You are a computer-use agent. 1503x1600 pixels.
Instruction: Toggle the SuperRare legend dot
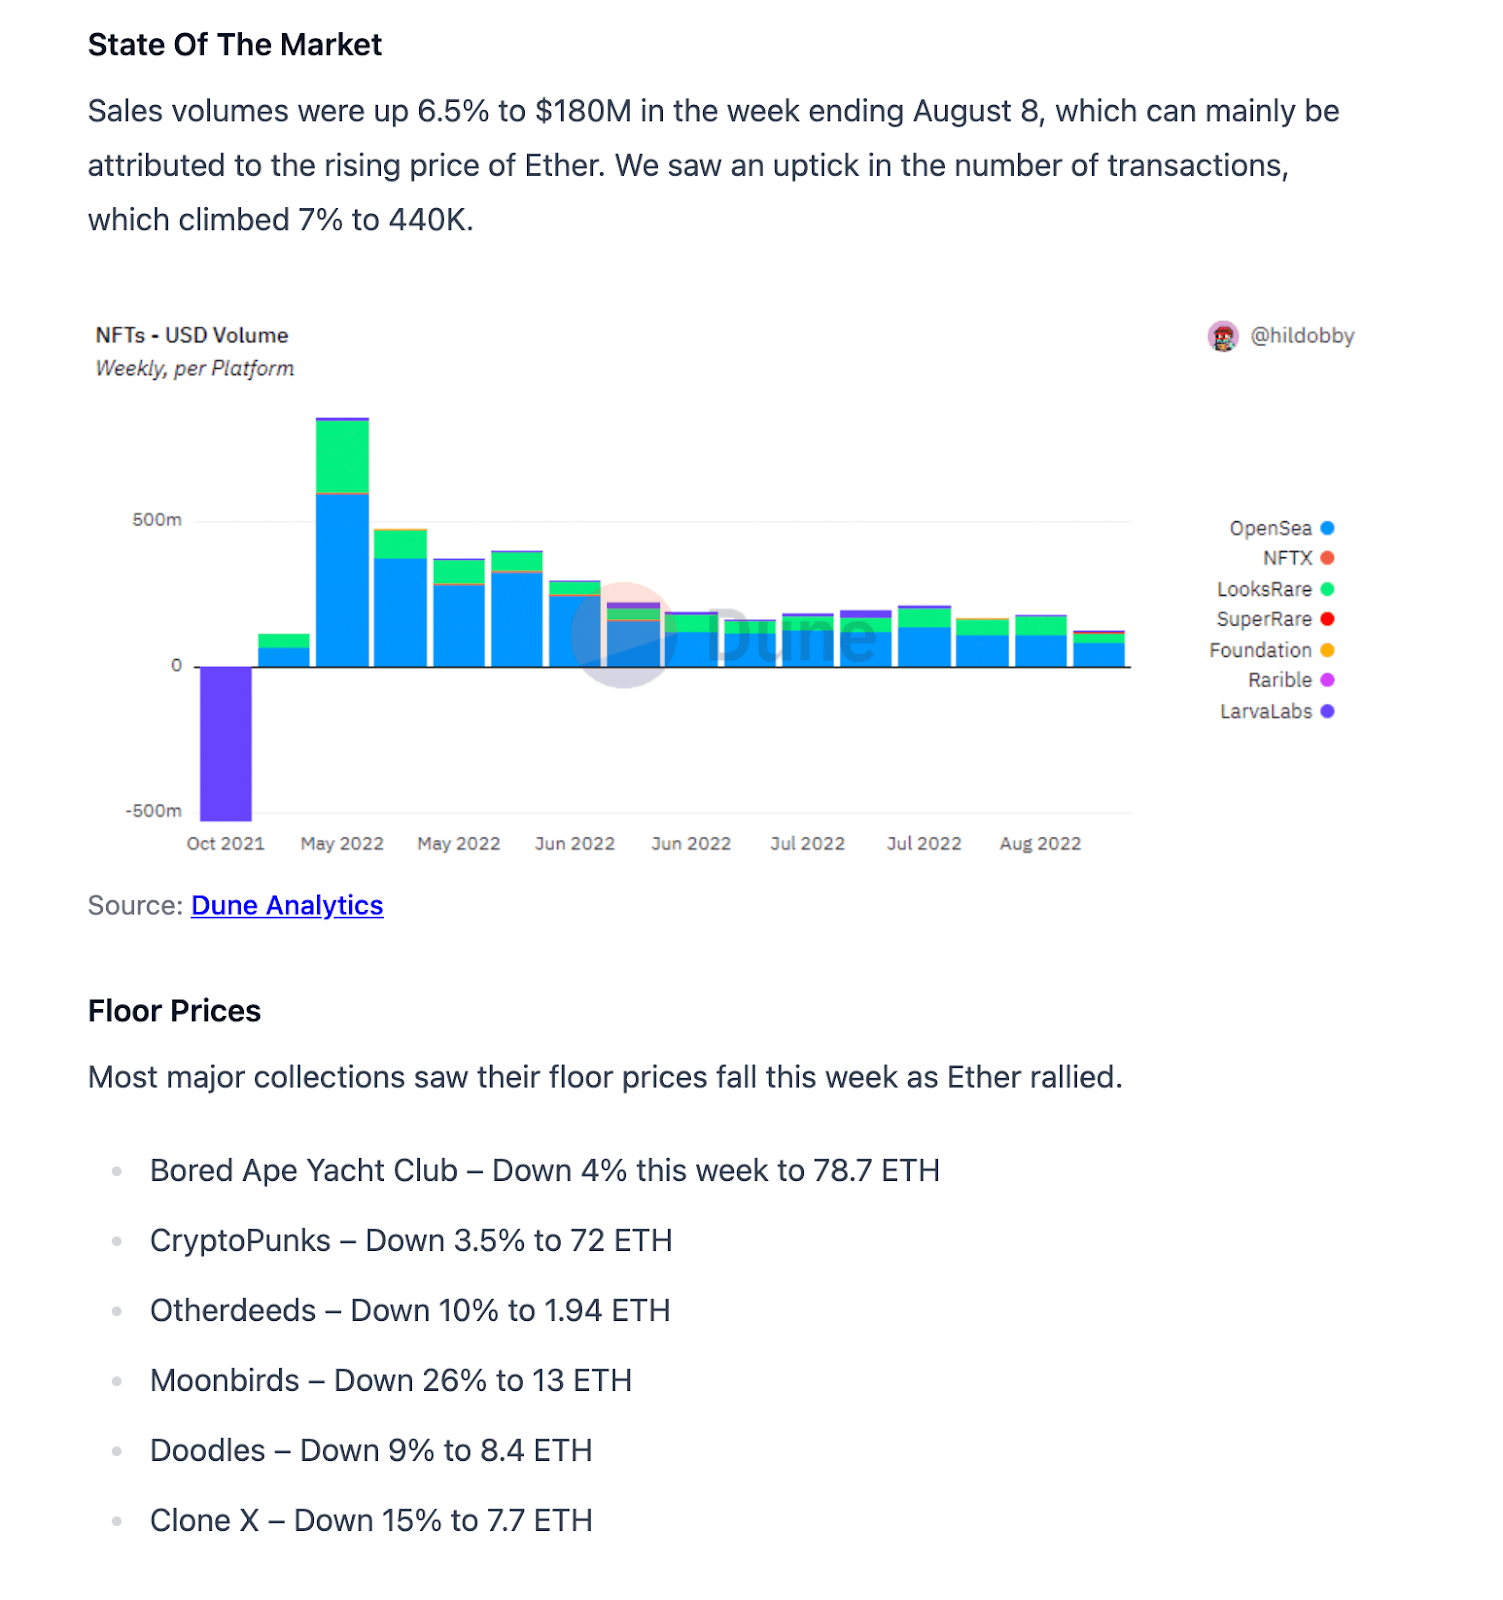click(1327, 619)
